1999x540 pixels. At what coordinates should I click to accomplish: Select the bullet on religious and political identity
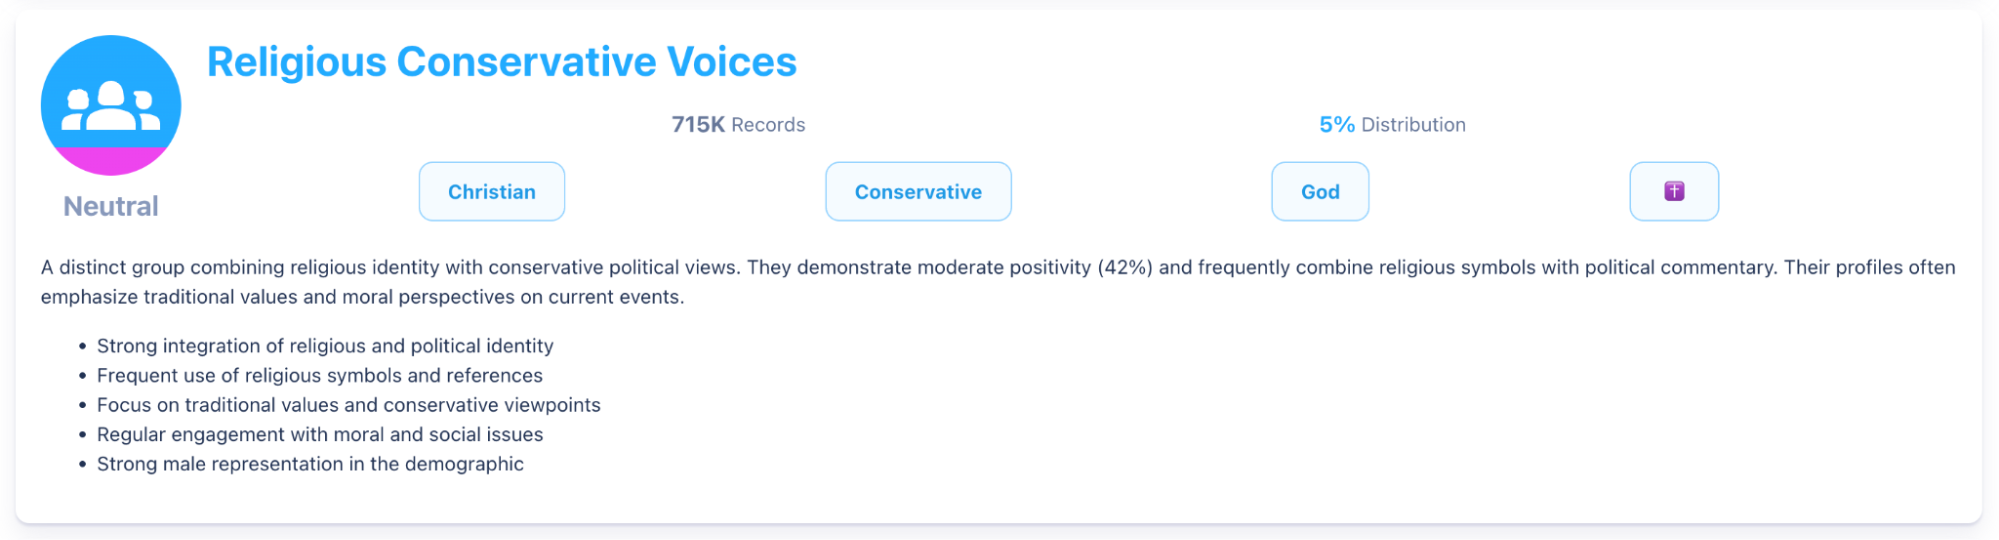324,346
